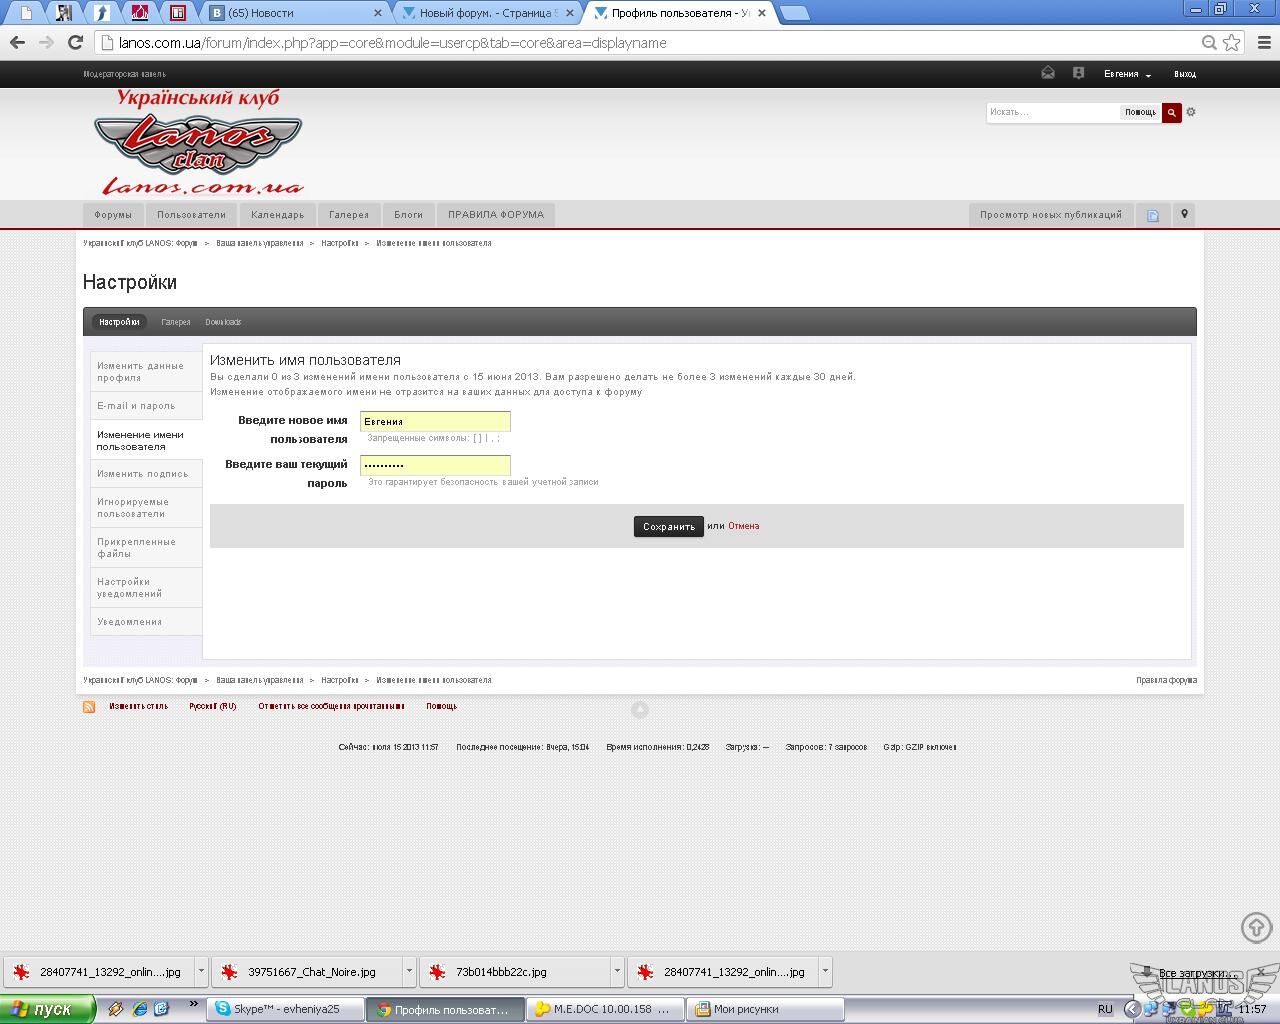The width and height of the screenshot is (1280, 1024).
Task: Click the map marker icon in navbar
Action: click(1184, 215)
